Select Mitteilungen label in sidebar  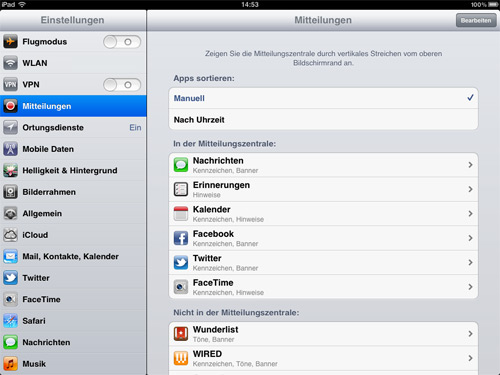(x=47, y=106)
